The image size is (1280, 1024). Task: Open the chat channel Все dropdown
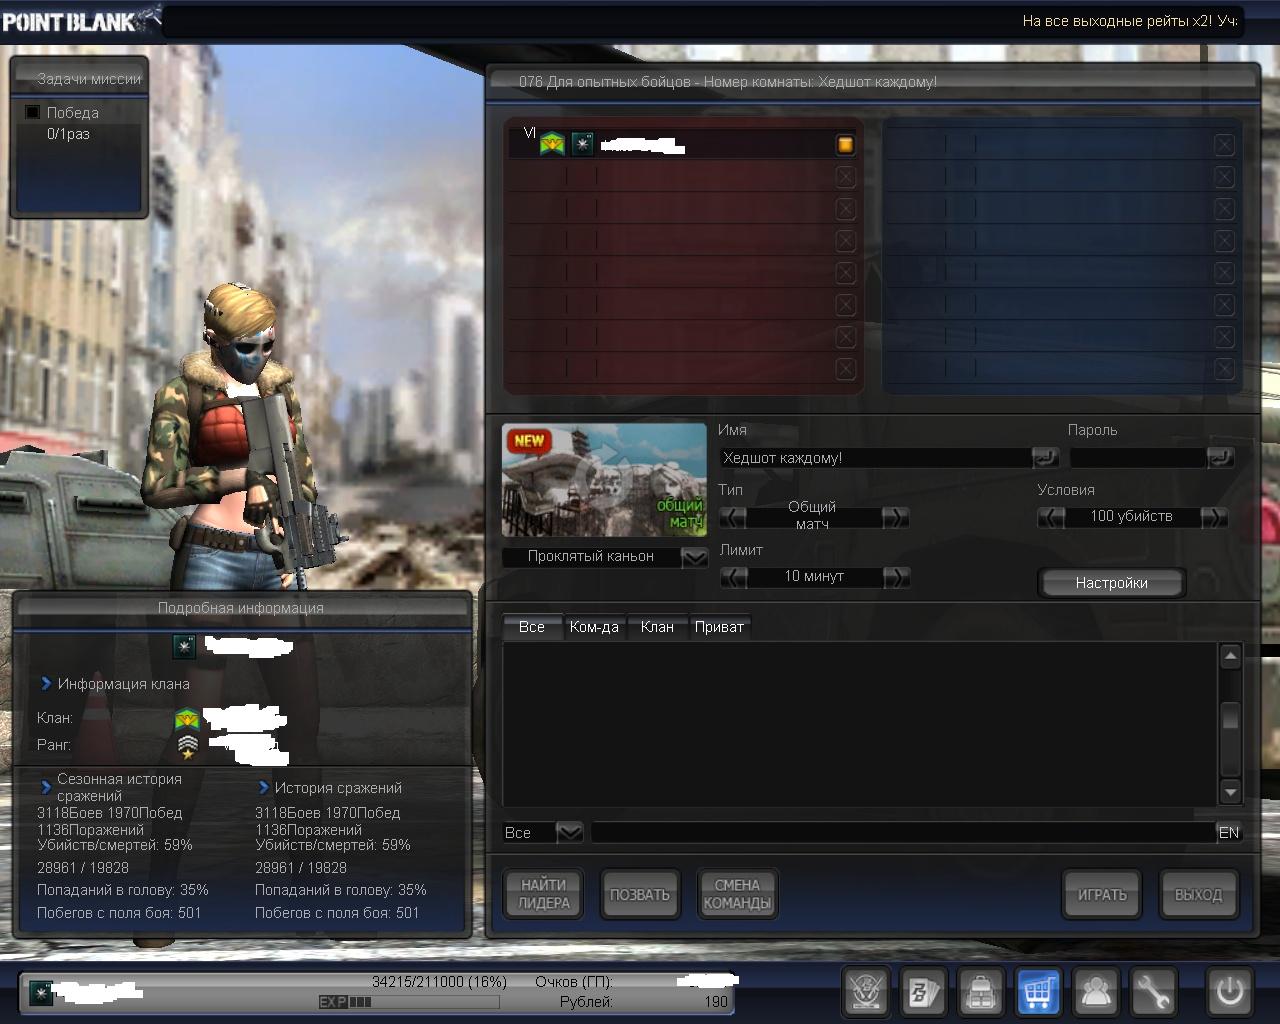[569, 832]
